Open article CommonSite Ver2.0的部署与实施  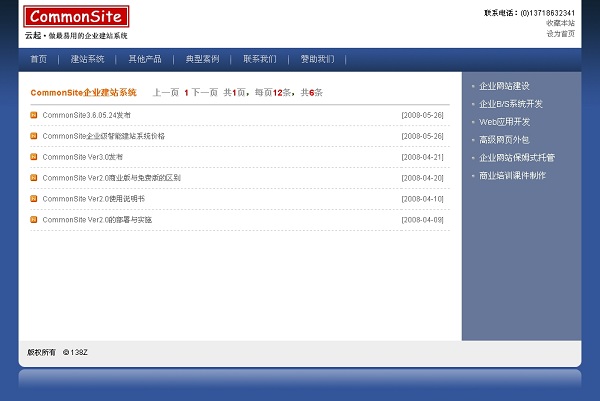tap(97, 220)
